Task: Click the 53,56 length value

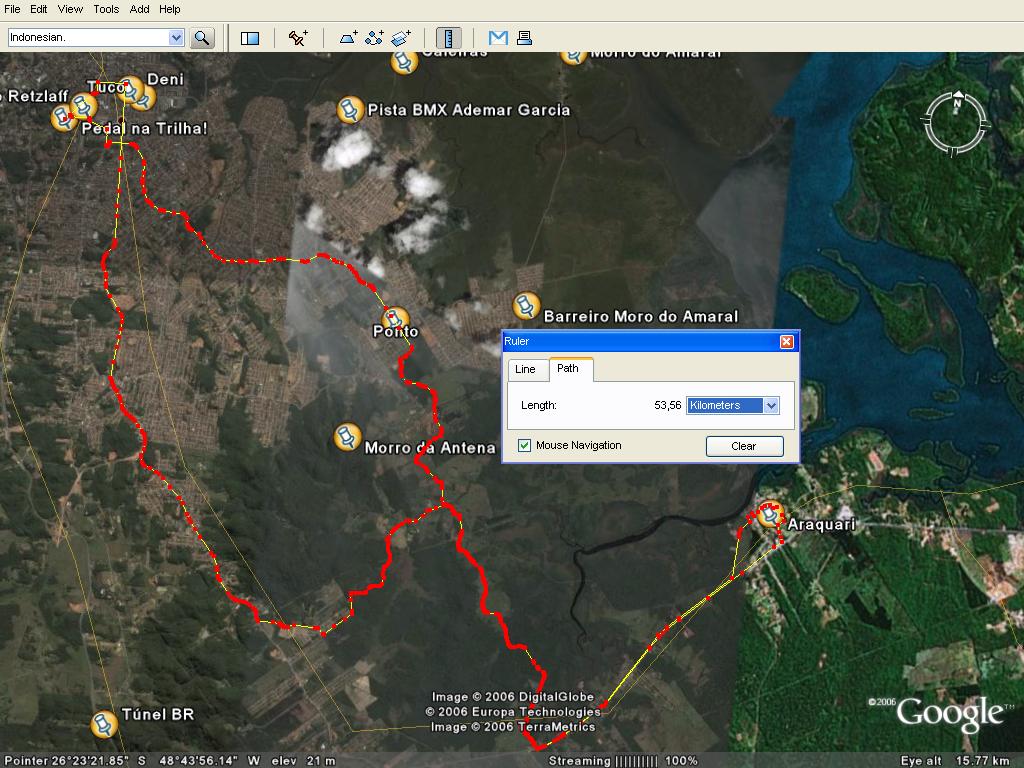Action: click(667, 406)
